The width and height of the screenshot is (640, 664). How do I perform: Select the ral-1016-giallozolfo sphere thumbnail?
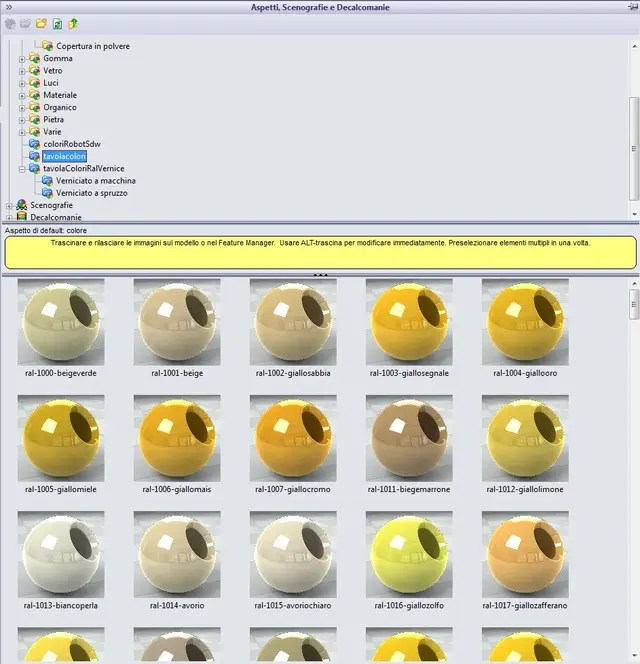409,554
